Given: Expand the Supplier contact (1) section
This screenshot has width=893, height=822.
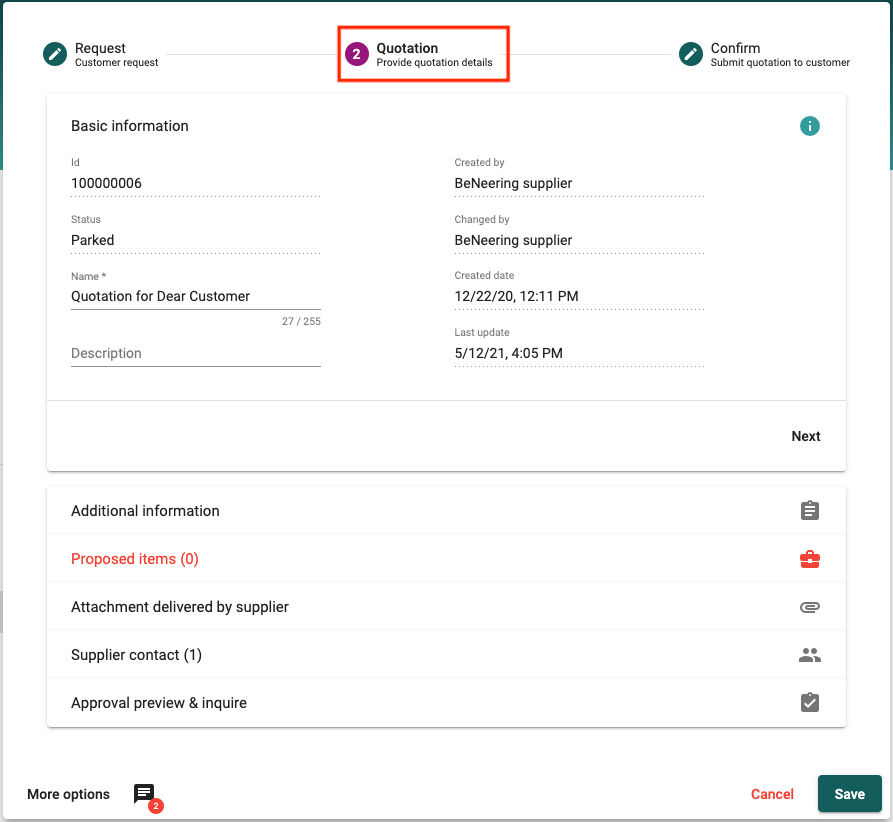Looking at the screenshot, I should click(136, 655).
